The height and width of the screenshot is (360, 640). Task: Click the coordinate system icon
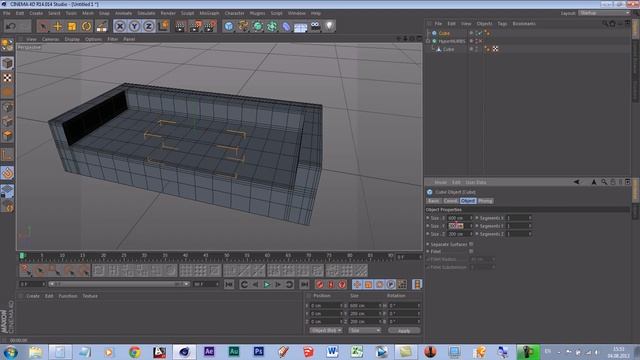point(163,26)
